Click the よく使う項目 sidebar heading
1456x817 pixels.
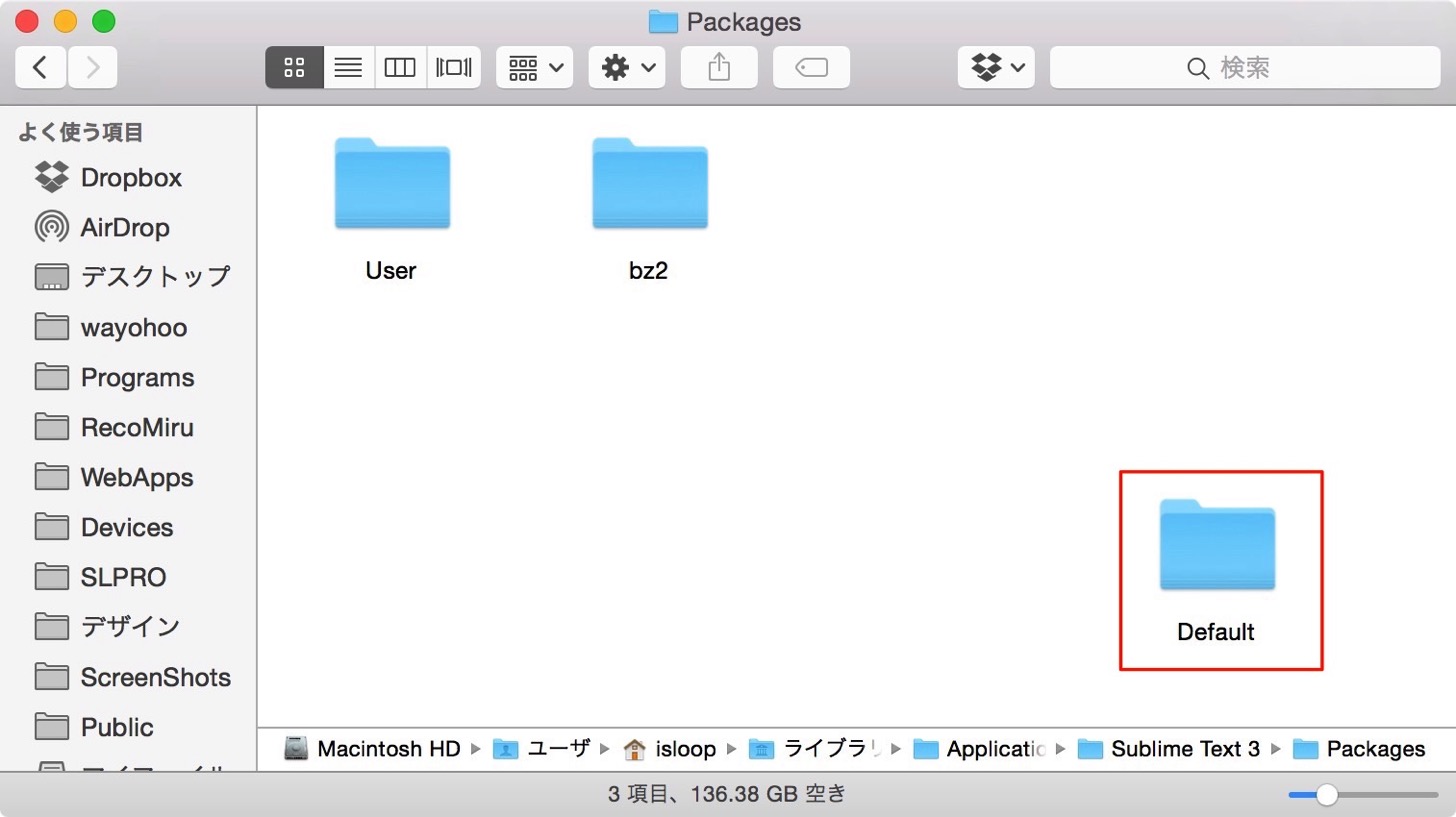81,132
